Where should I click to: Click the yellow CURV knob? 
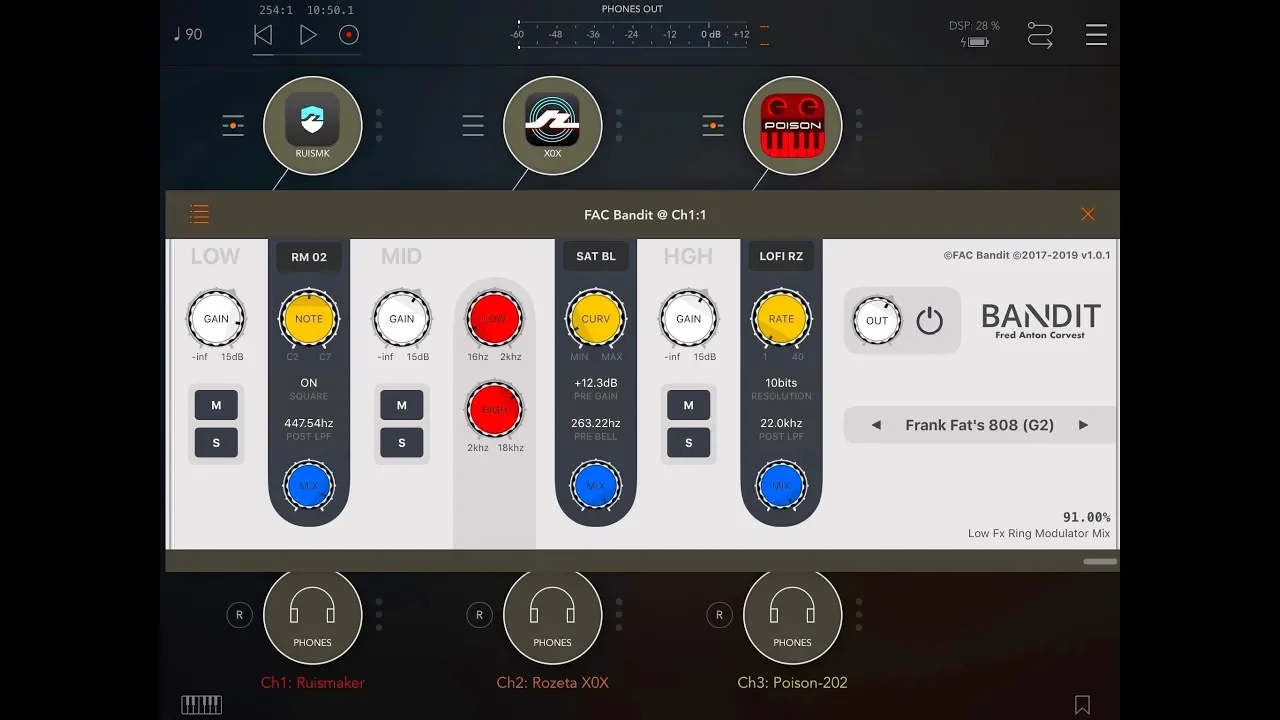pyautogui.click(x=596, y=319)
